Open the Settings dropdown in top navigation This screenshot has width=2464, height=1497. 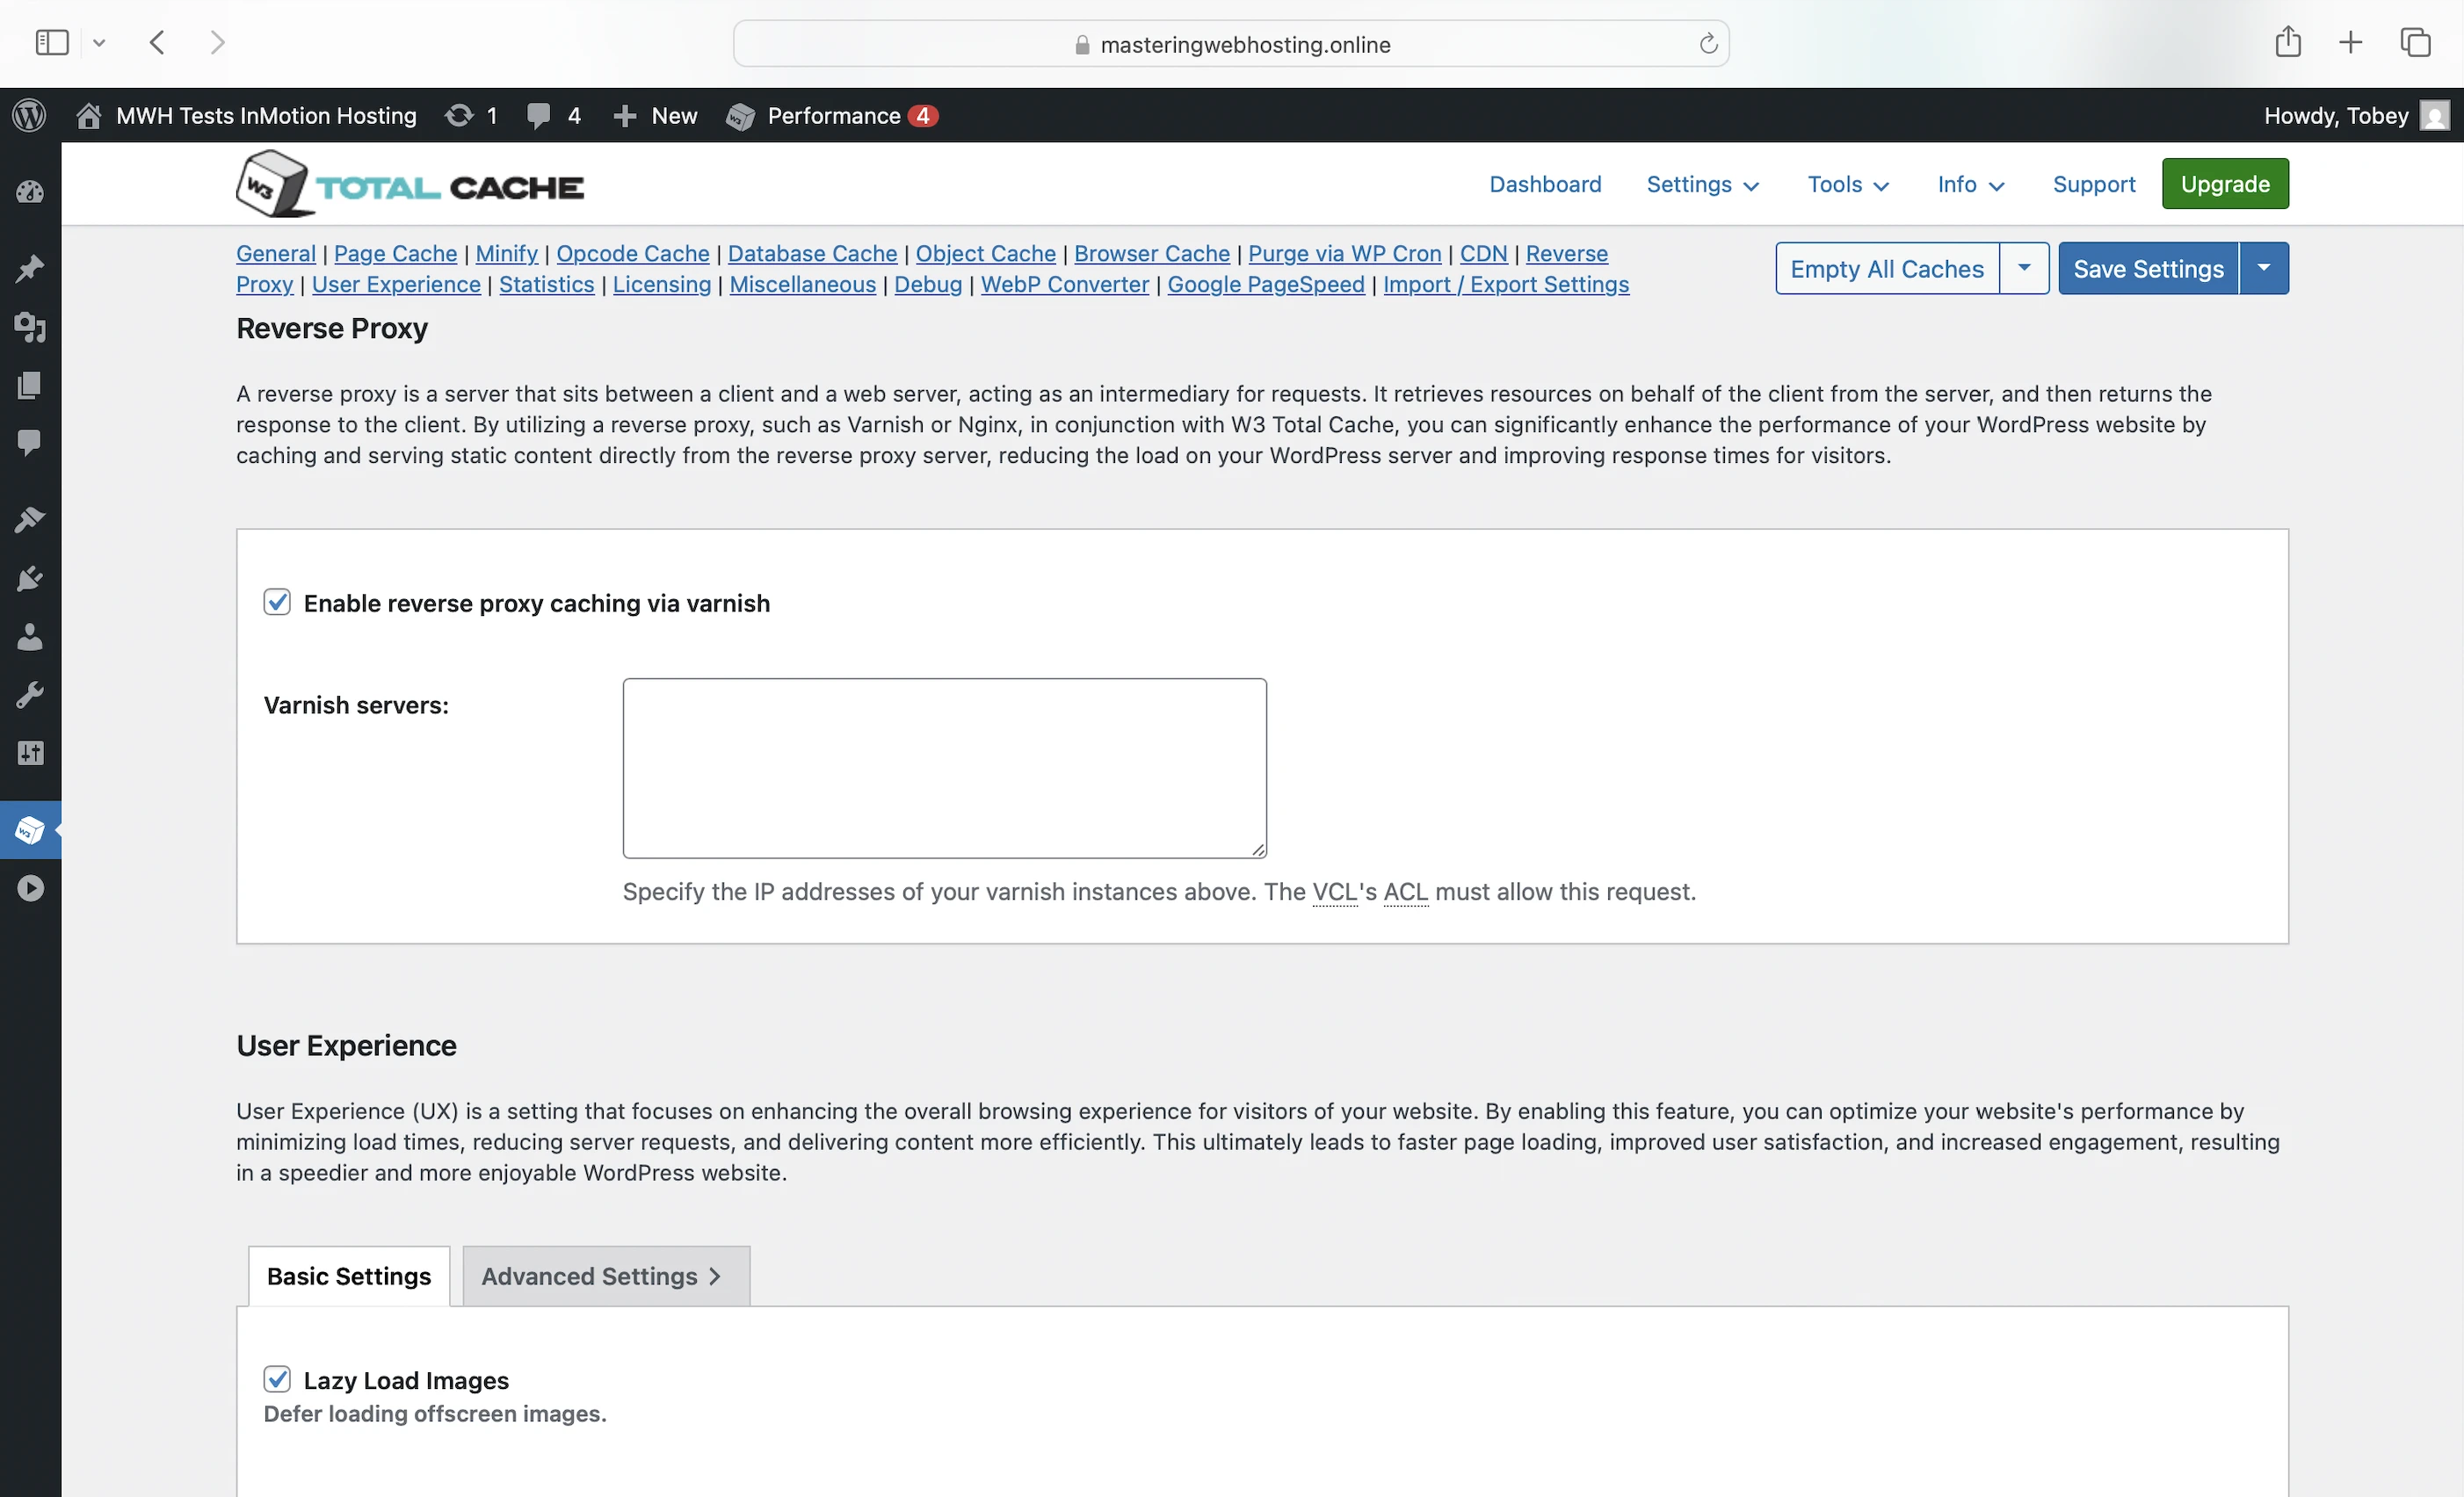click(1702, 184)
